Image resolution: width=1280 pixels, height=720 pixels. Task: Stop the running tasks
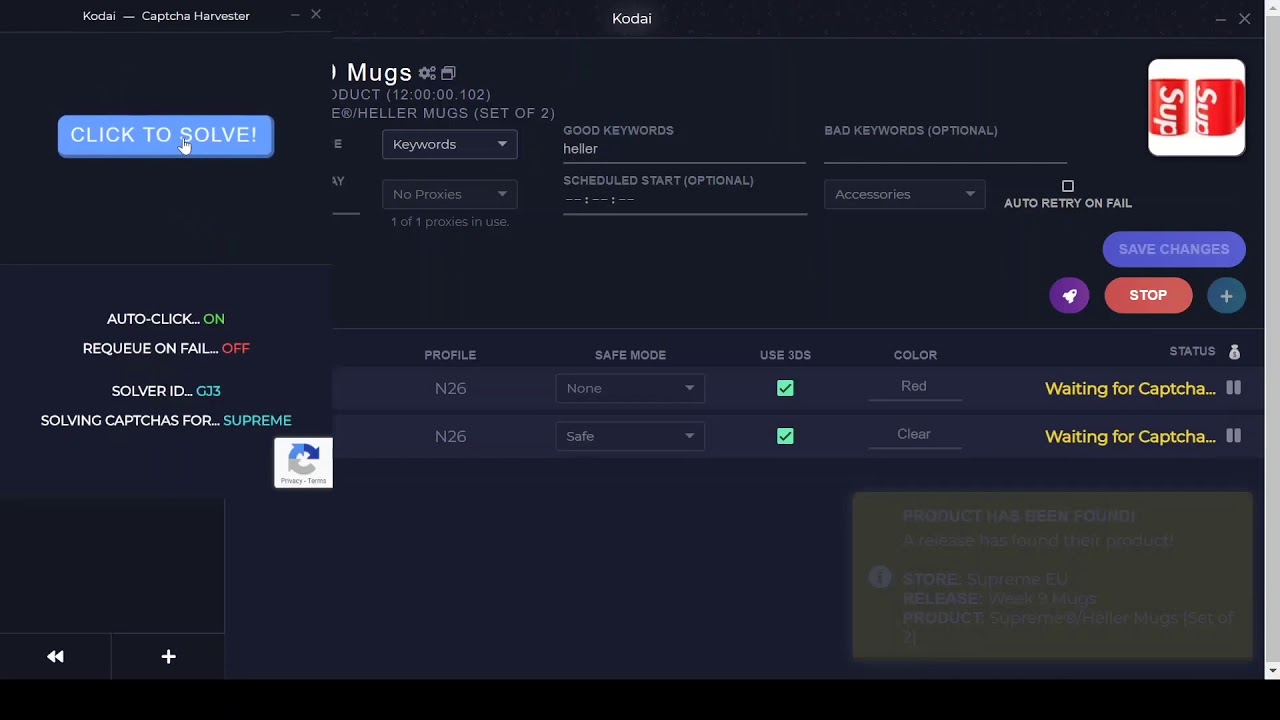(x=1148, y=295)
